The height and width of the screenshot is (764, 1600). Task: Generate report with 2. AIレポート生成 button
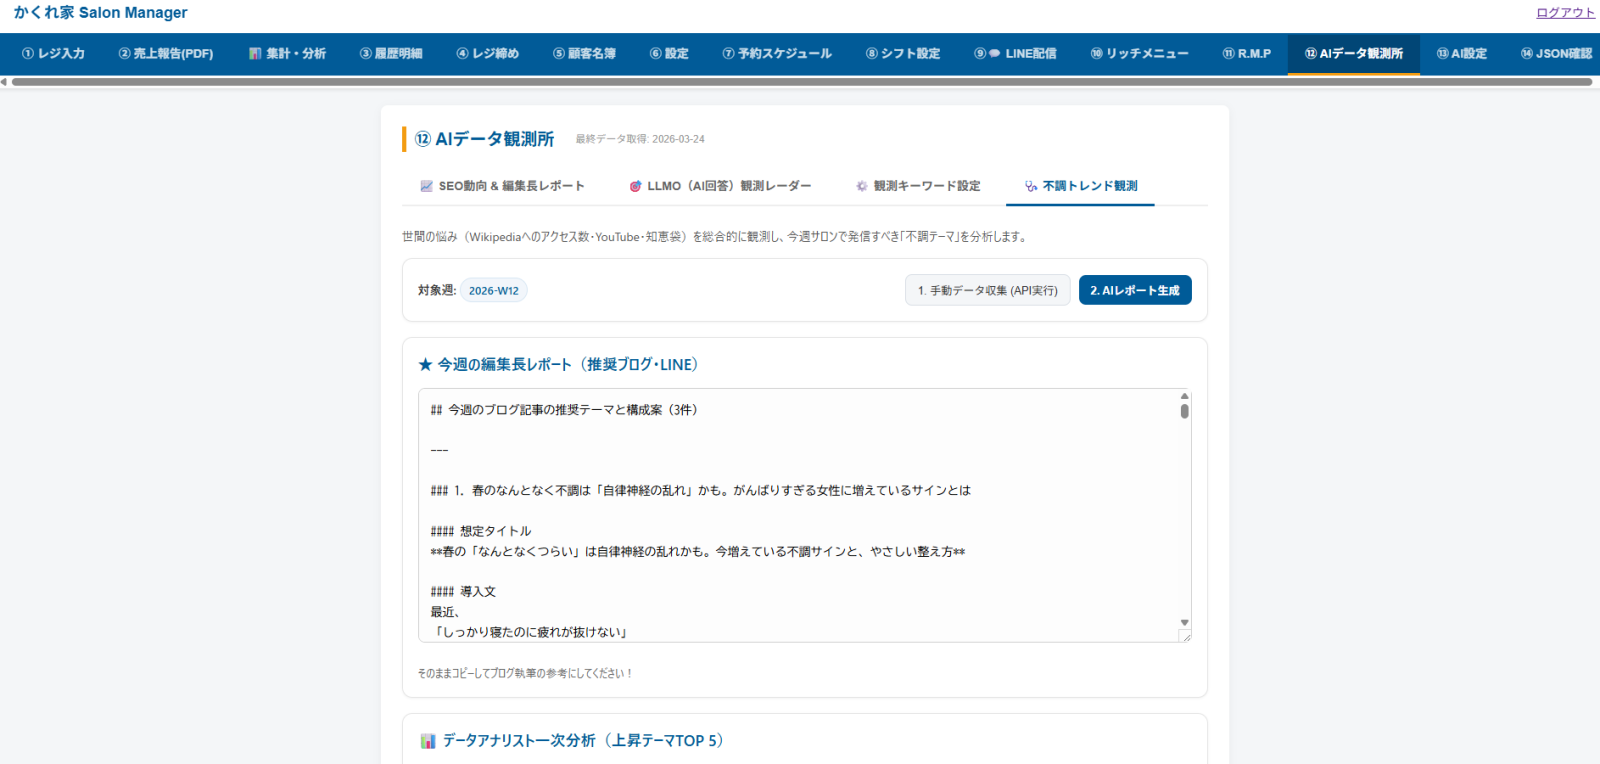coord(1135,290)
